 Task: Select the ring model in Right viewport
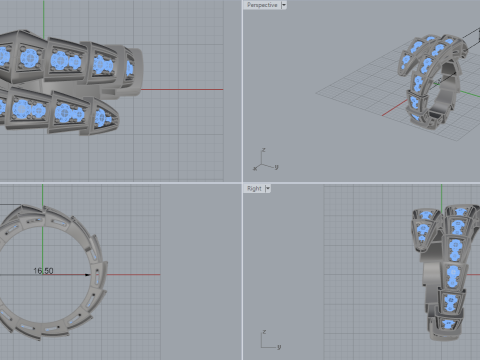445,272
